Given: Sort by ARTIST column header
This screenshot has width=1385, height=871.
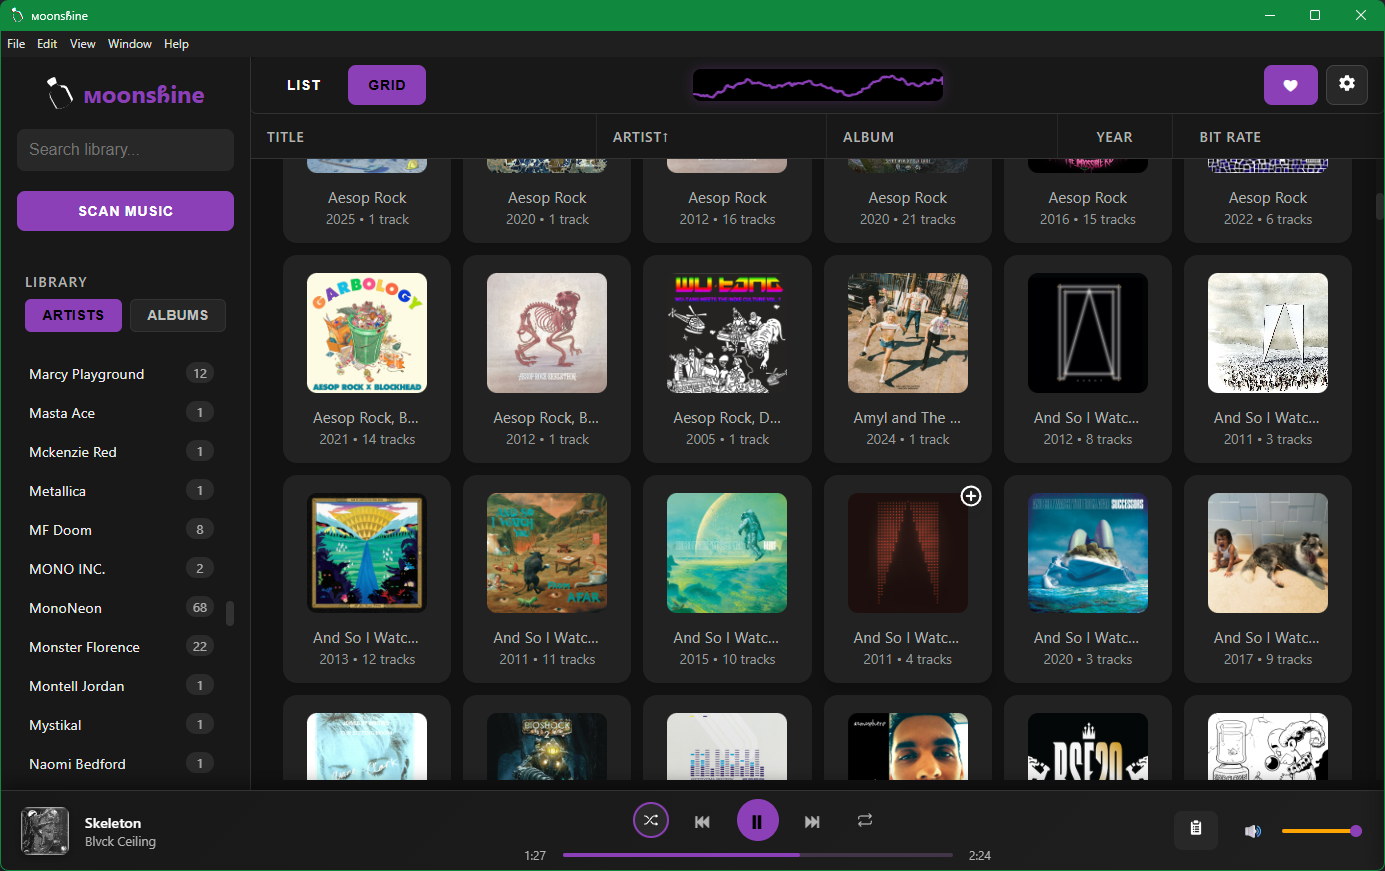Looking at the screenshot, I should pyautogui.click(x=712, y=137).
